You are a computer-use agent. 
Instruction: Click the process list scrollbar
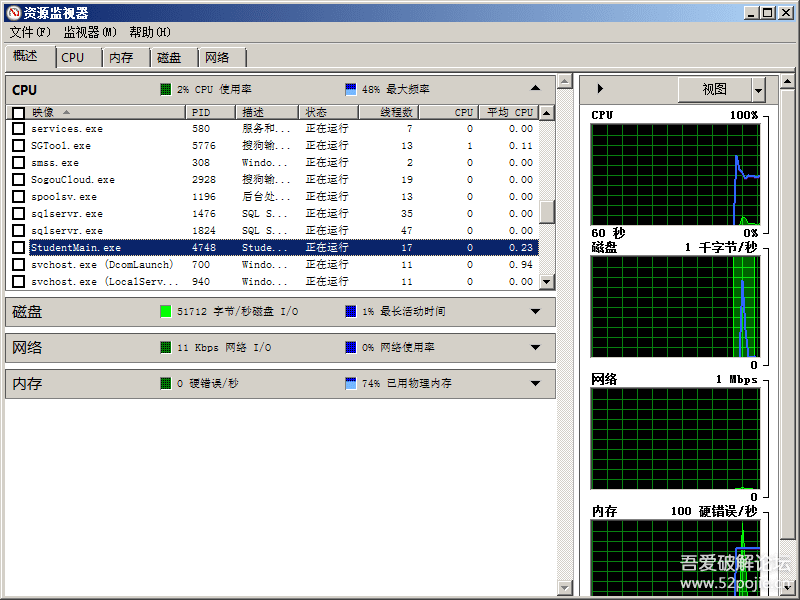[548, 210]
